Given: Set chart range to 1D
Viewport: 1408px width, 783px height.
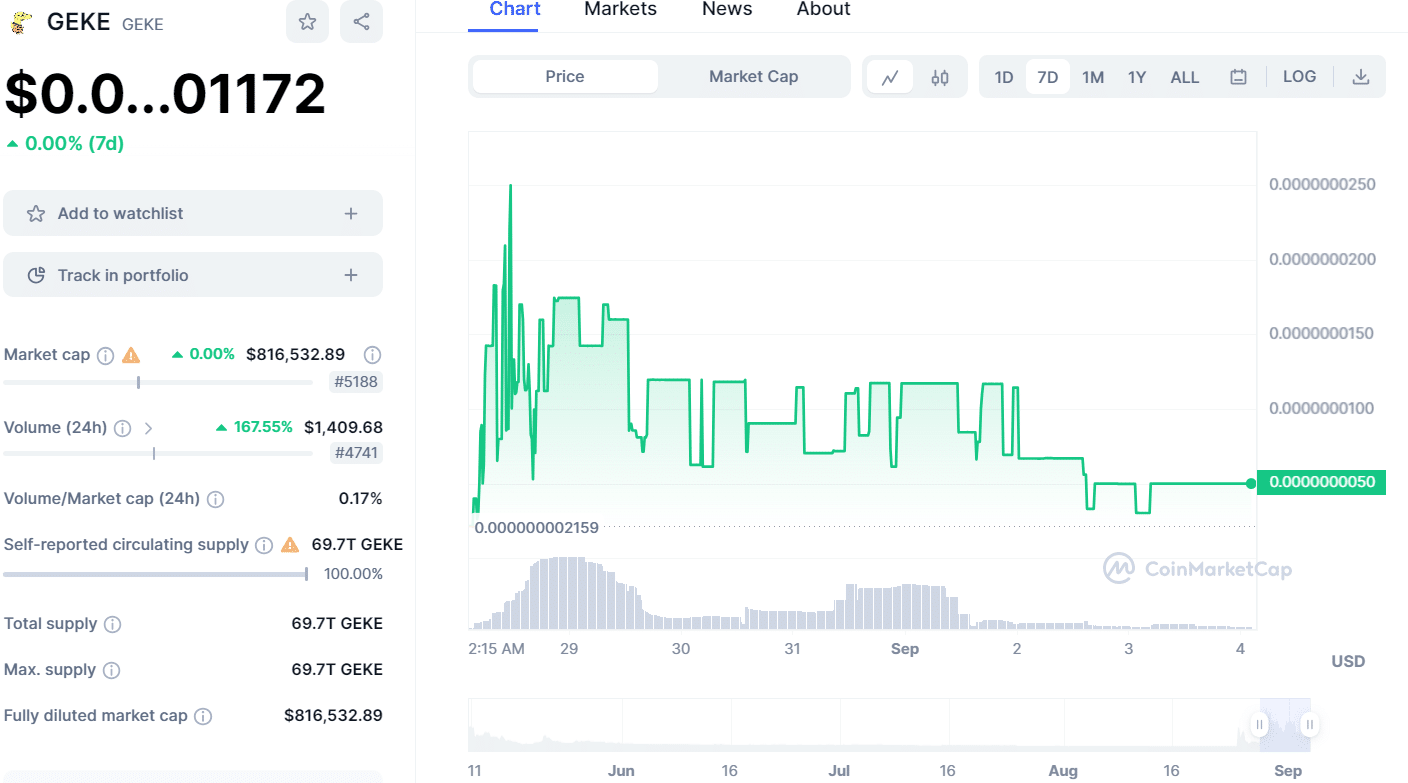Looking at the screenshot, I should pos(1004,77).
